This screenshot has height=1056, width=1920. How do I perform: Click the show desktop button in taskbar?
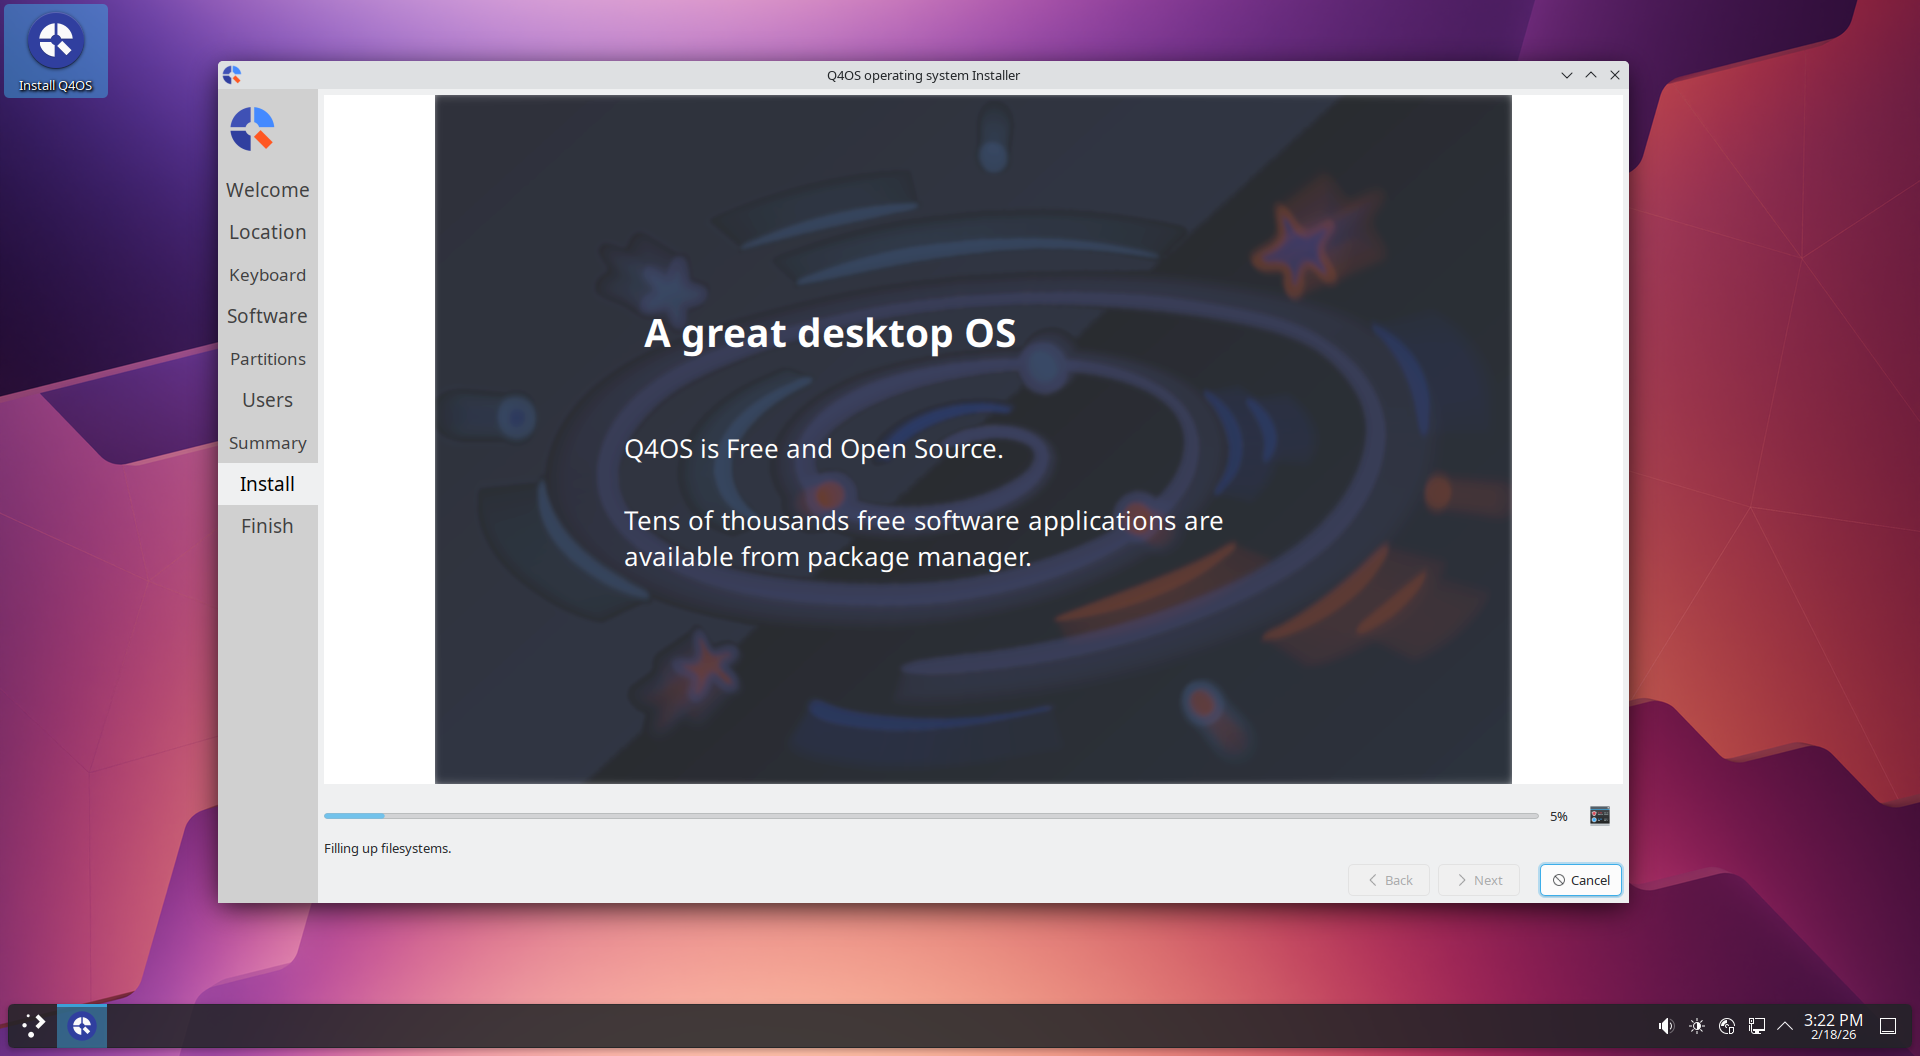pyautogui.click(x=1888, y=1026)
